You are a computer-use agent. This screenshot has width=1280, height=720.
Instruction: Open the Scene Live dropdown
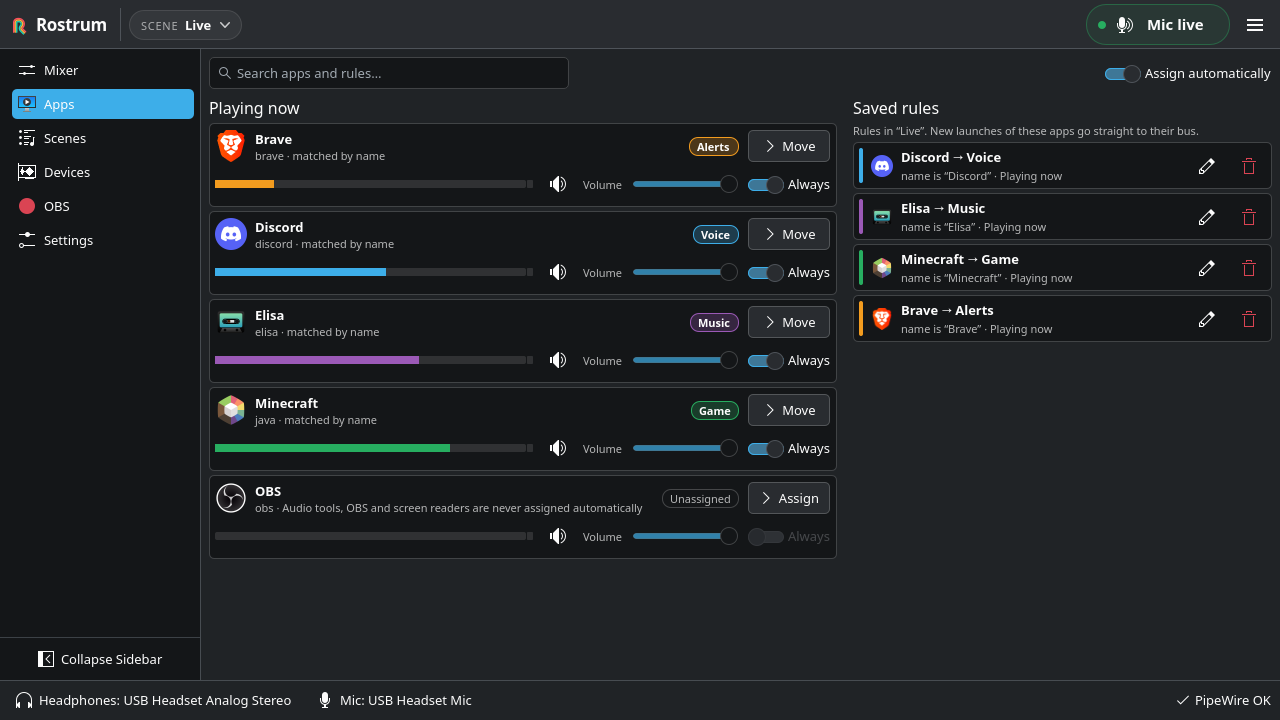pyautogui.click(x=185, y=25)
